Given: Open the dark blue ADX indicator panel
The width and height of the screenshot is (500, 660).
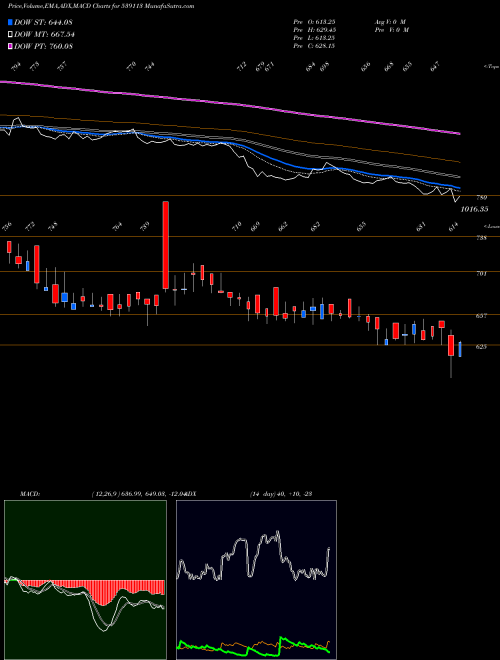Looking at the screenshot, I should point(256,580).
